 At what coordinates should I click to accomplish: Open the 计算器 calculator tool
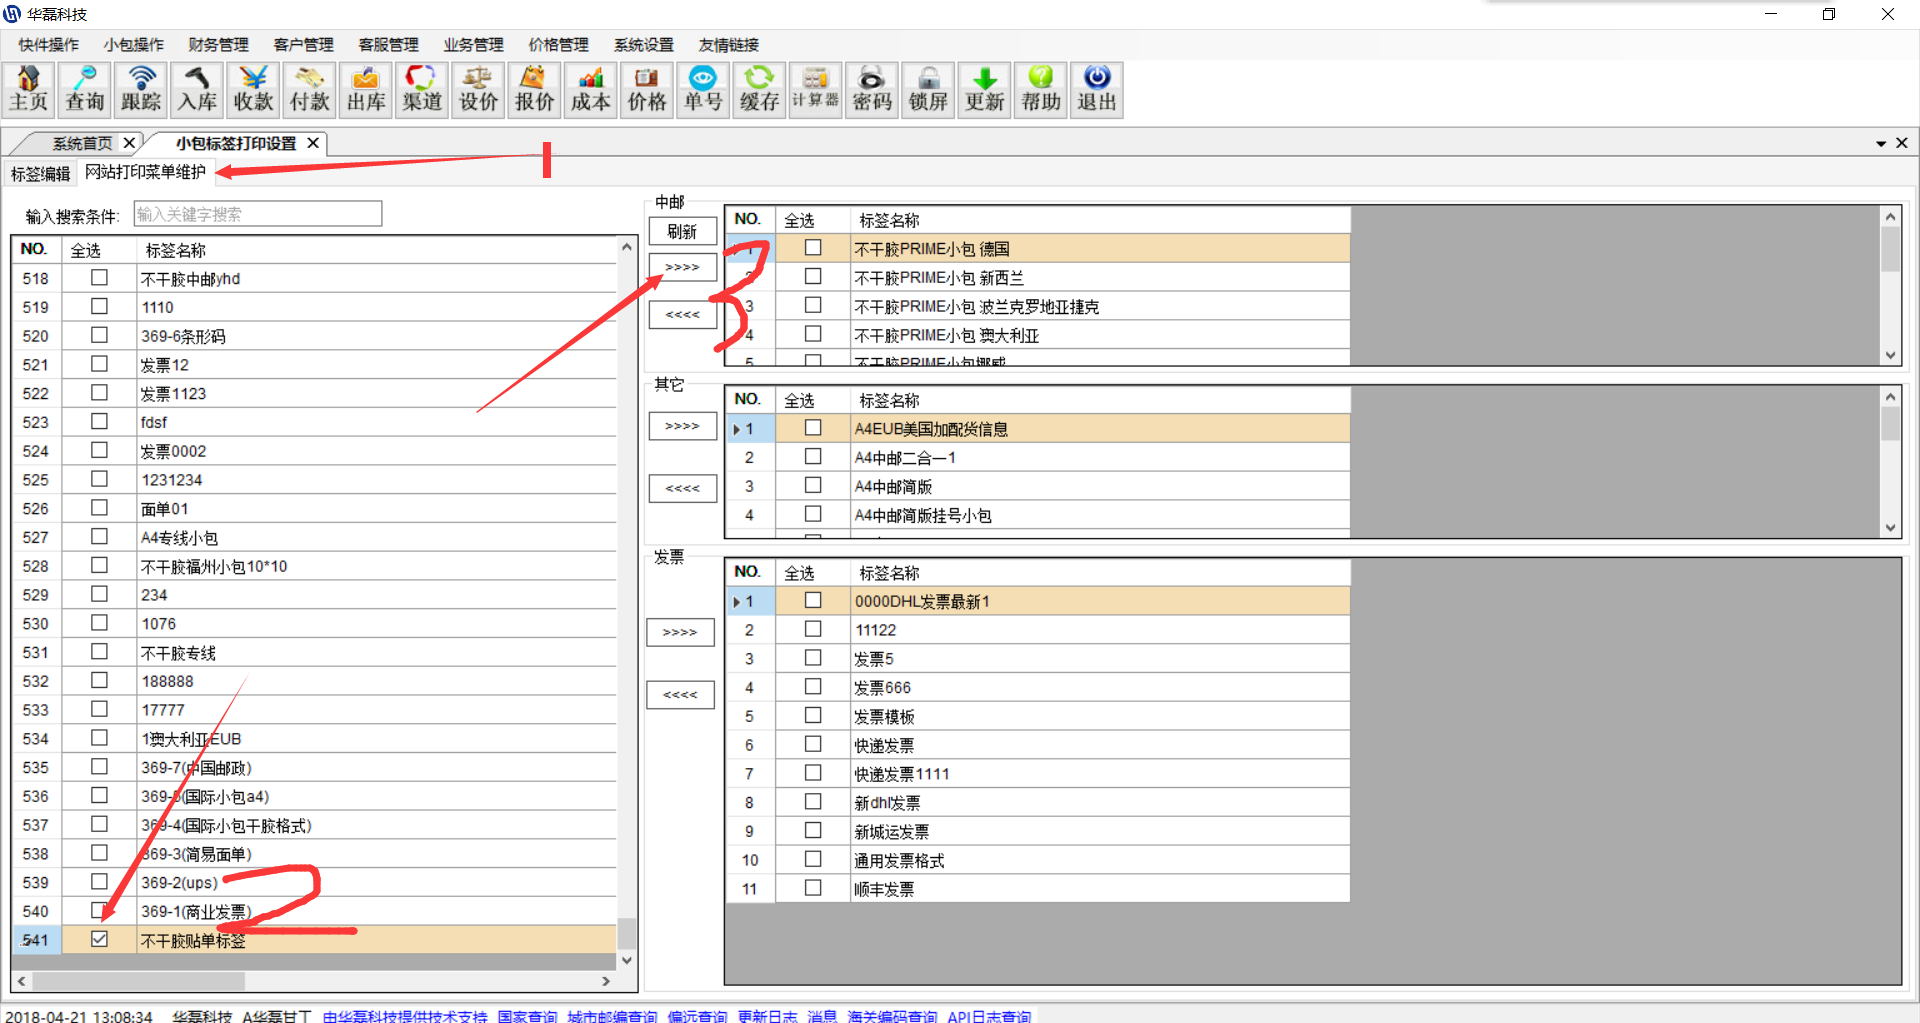pos(815,90)
